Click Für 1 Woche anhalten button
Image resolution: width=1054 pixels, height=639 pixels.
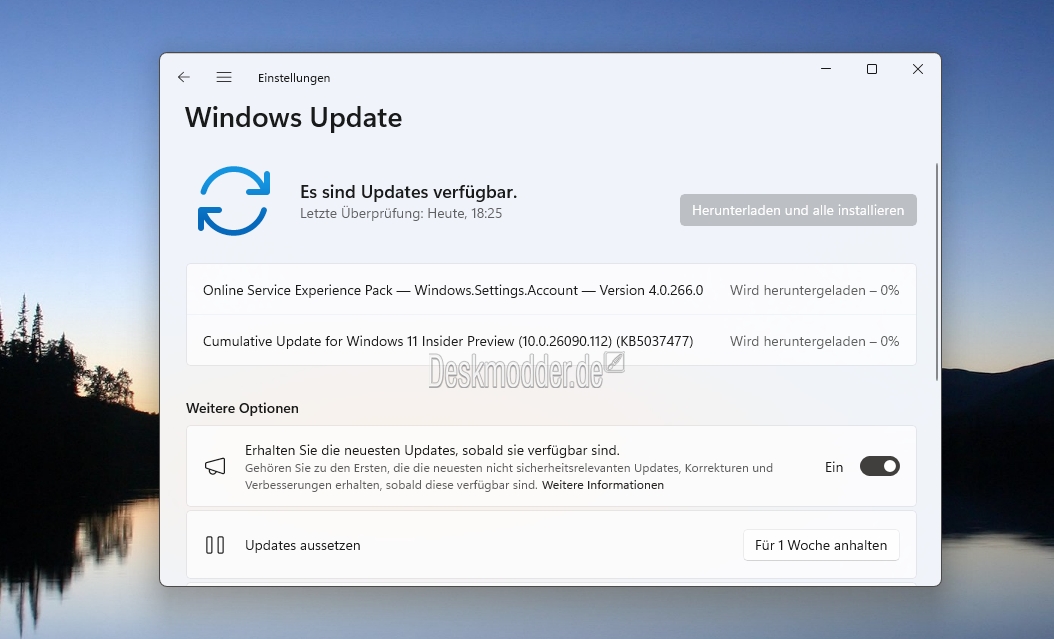click(821, 545)
